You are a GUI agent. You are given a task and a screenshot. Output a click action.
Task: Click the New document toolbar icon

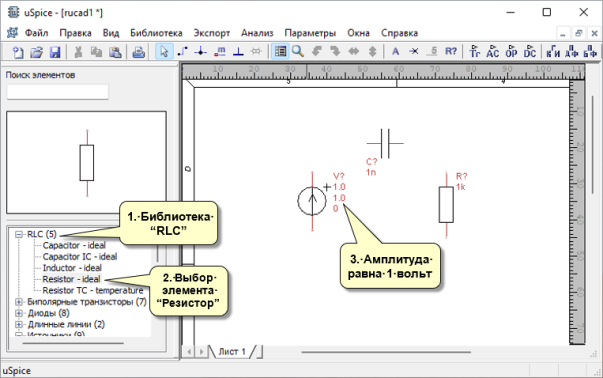[18, 52]
